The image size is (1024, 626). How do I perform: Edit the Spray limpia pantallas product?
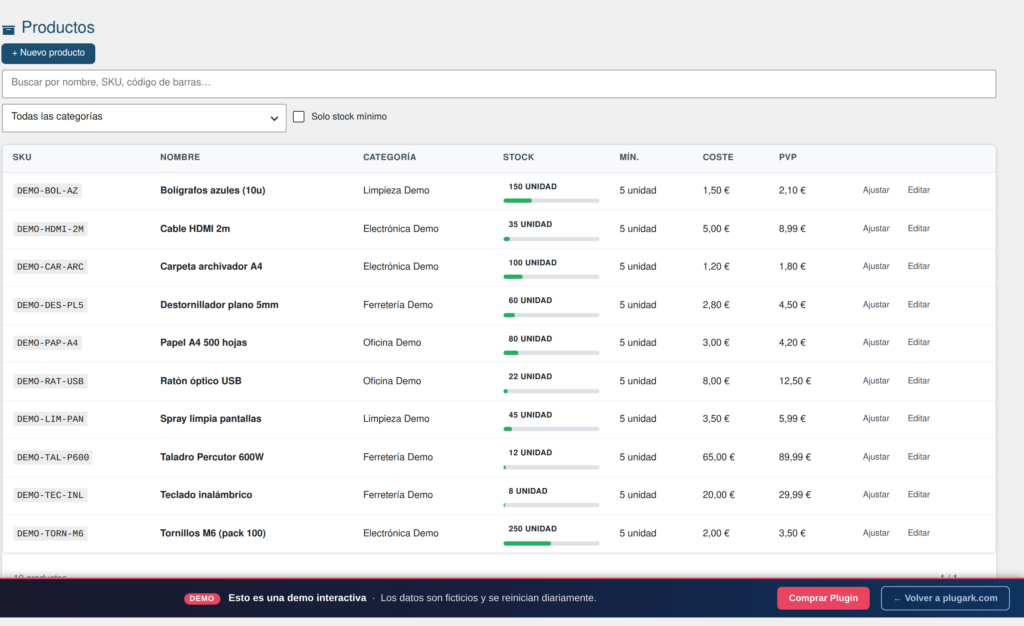click(x=919, y=418)
